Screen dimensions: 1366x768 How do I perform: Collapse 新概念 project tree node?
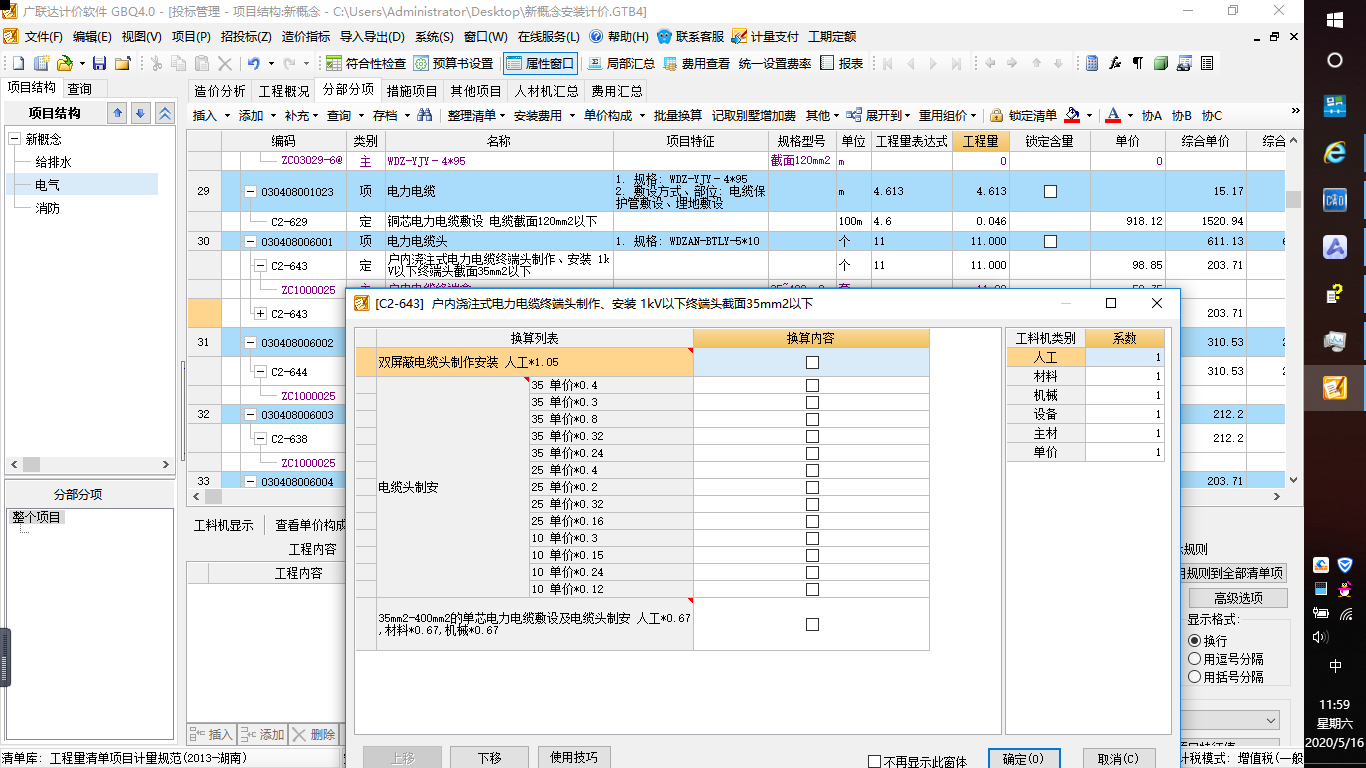coord(14,139)
